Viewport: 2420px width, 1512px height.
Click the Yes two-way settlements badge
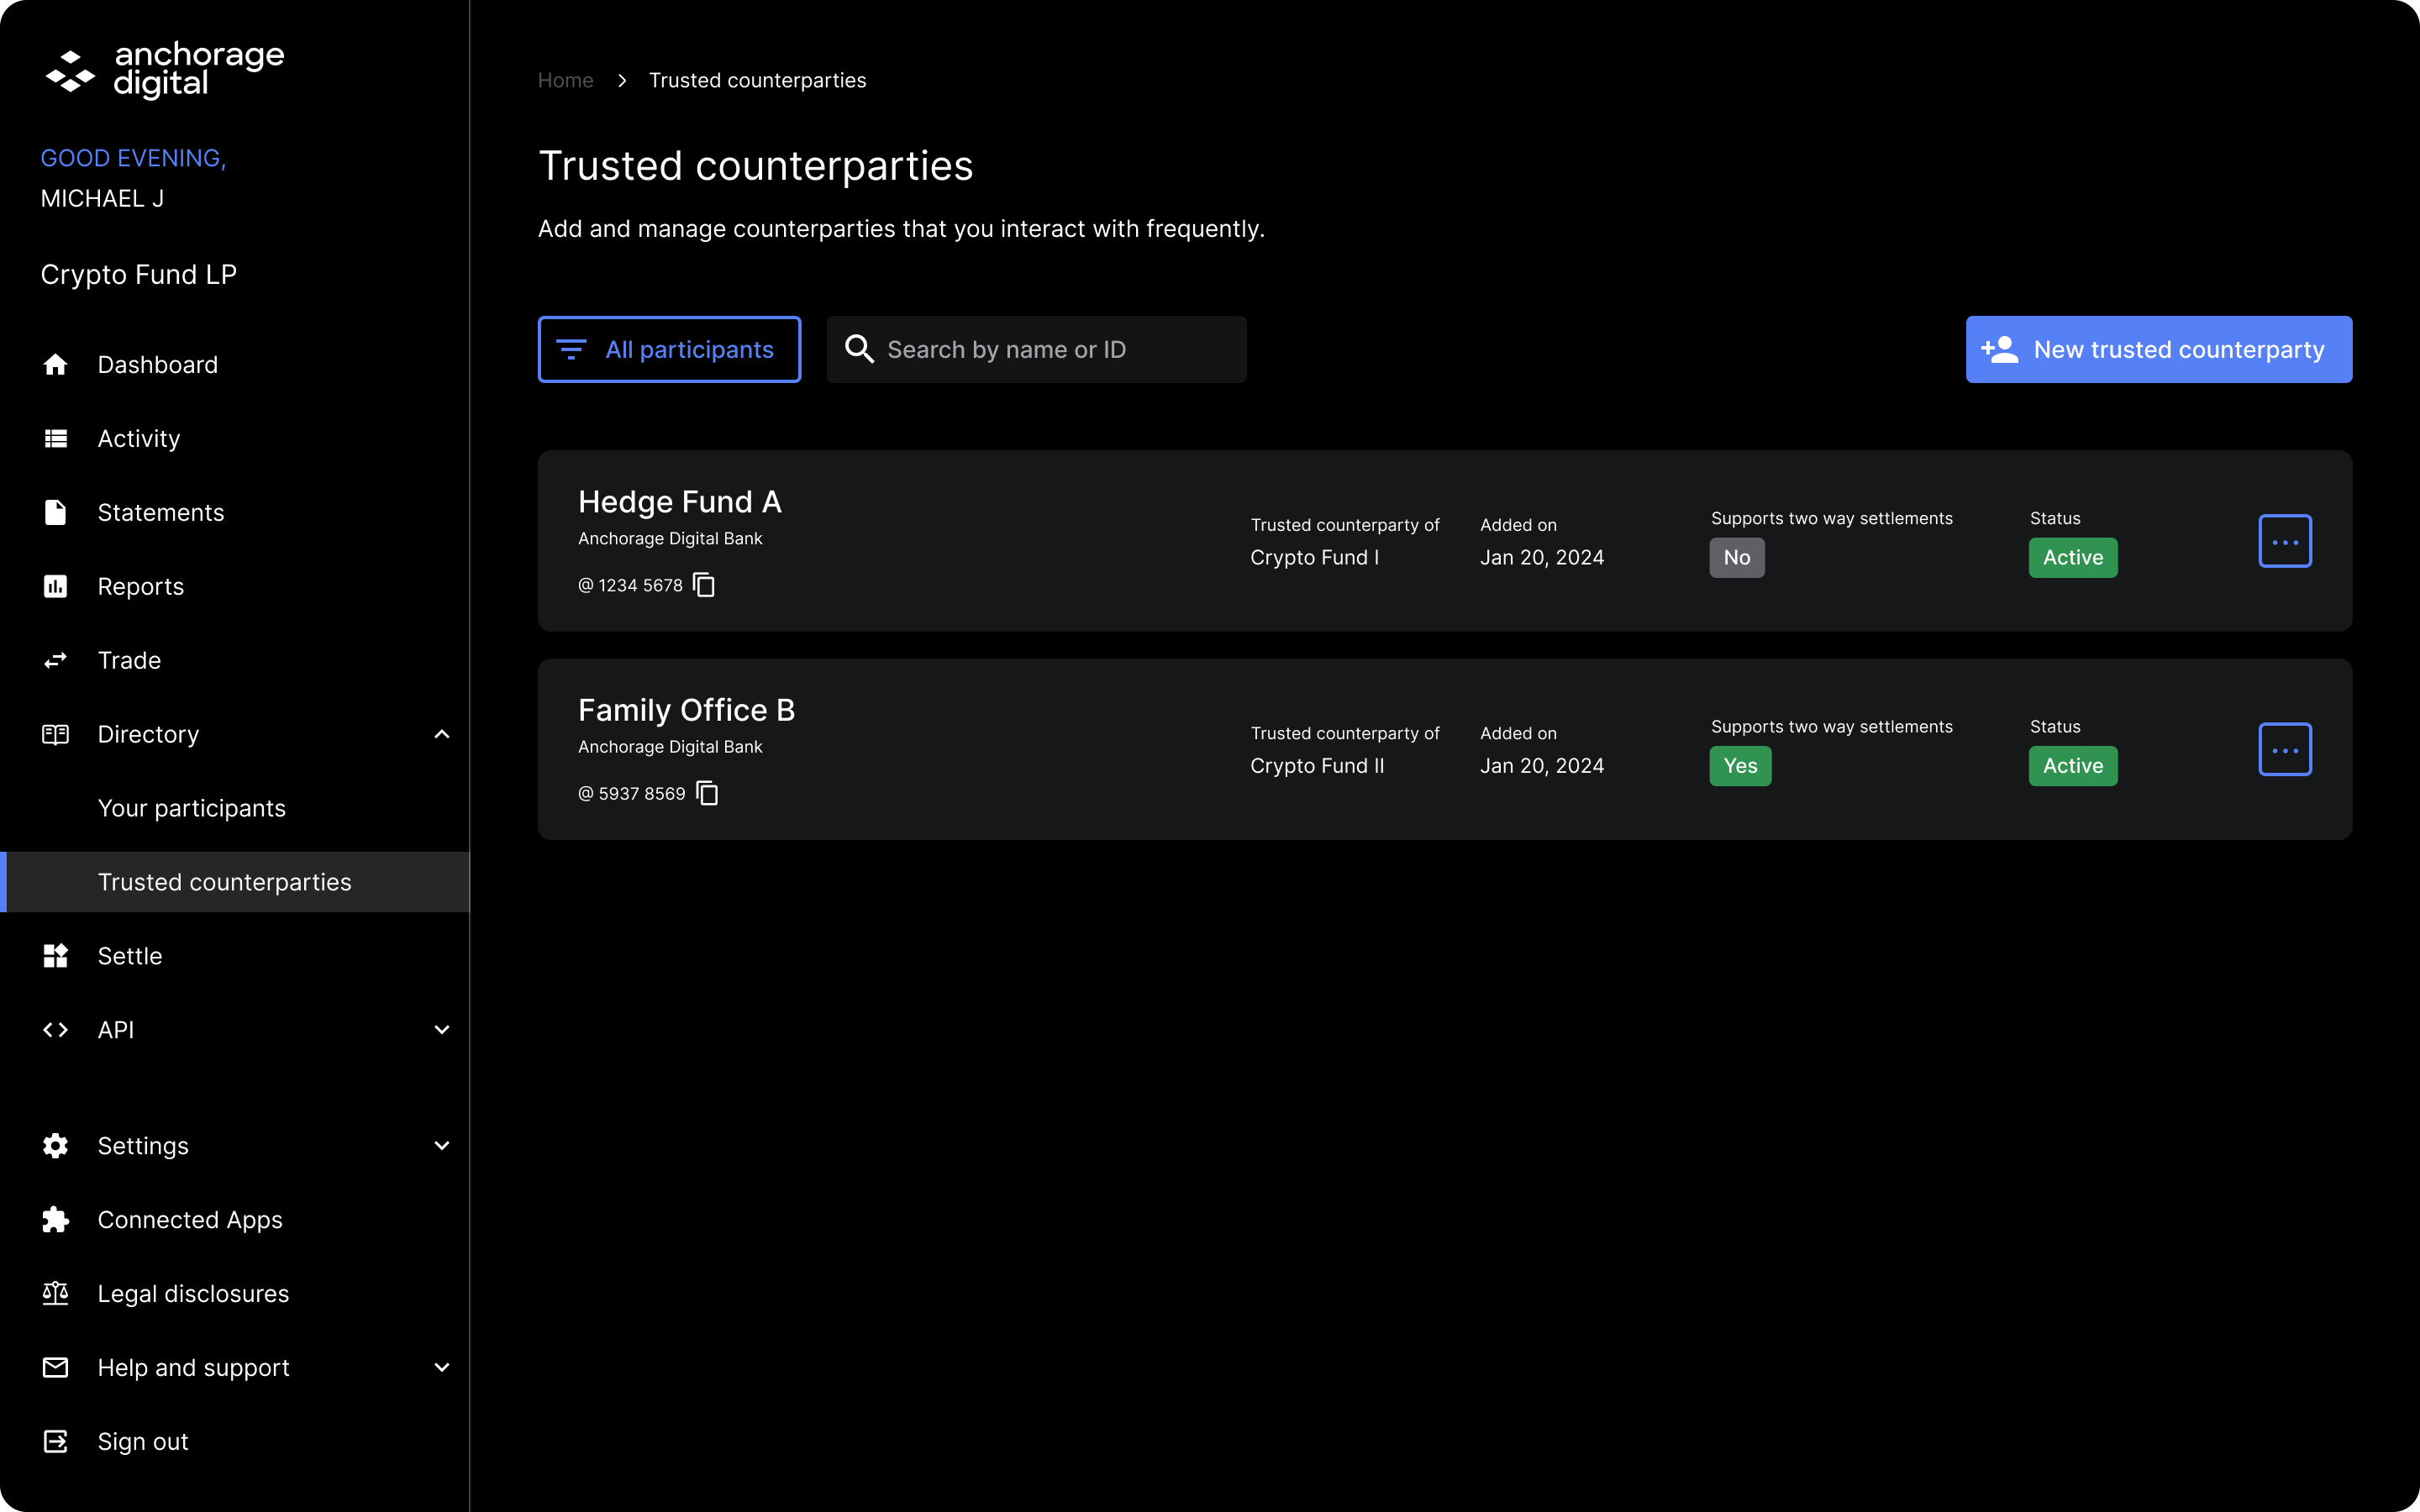[1740, 766]
